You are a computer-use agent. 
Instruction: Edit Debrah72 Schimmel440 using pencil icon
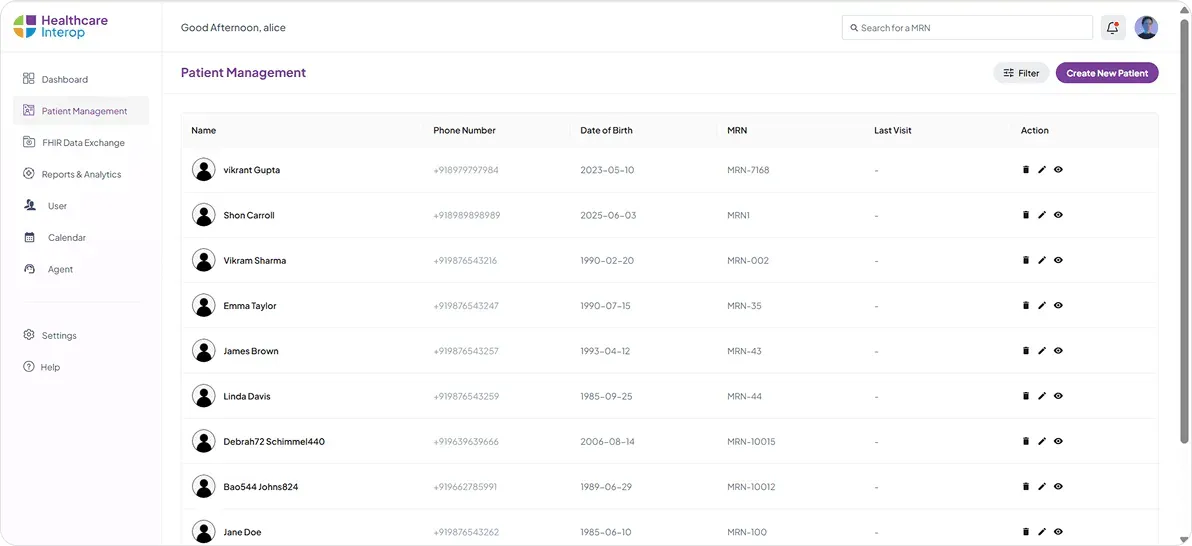tap(1041, 441)
